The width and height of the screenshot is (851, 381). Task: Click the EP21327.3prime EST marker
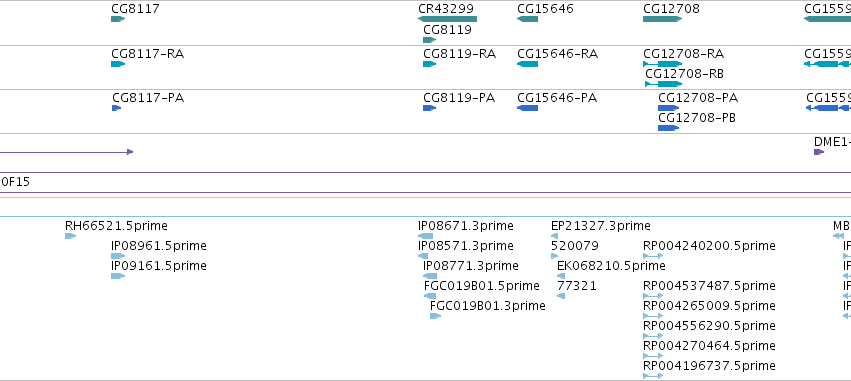coord(554,236)
